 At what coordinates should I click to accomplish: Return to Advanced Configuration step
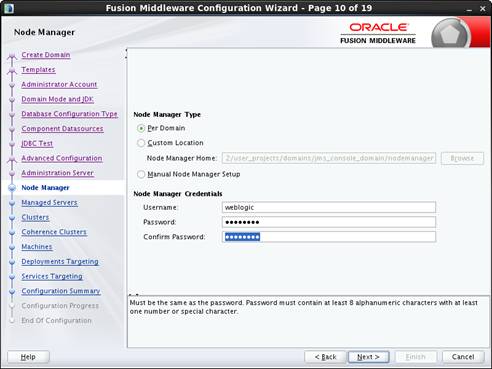click(62, 158)
